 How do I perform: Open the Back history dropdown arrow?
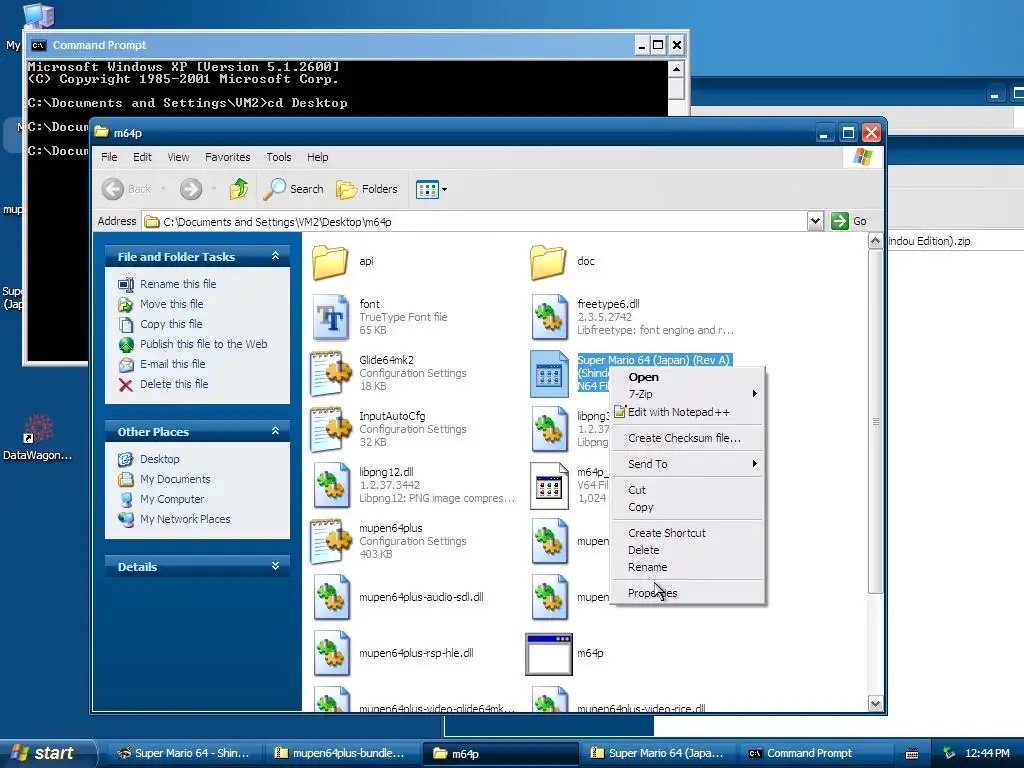pos(163,189)
